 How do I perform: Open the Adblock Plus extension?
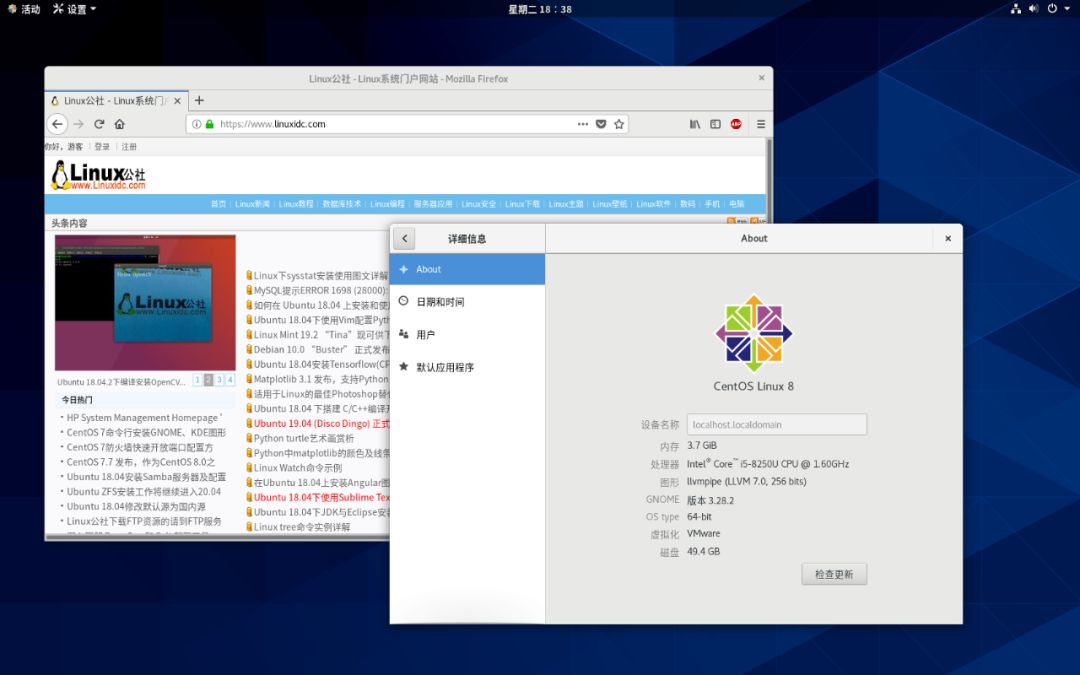pyautogui.click(x=736, y=124)
